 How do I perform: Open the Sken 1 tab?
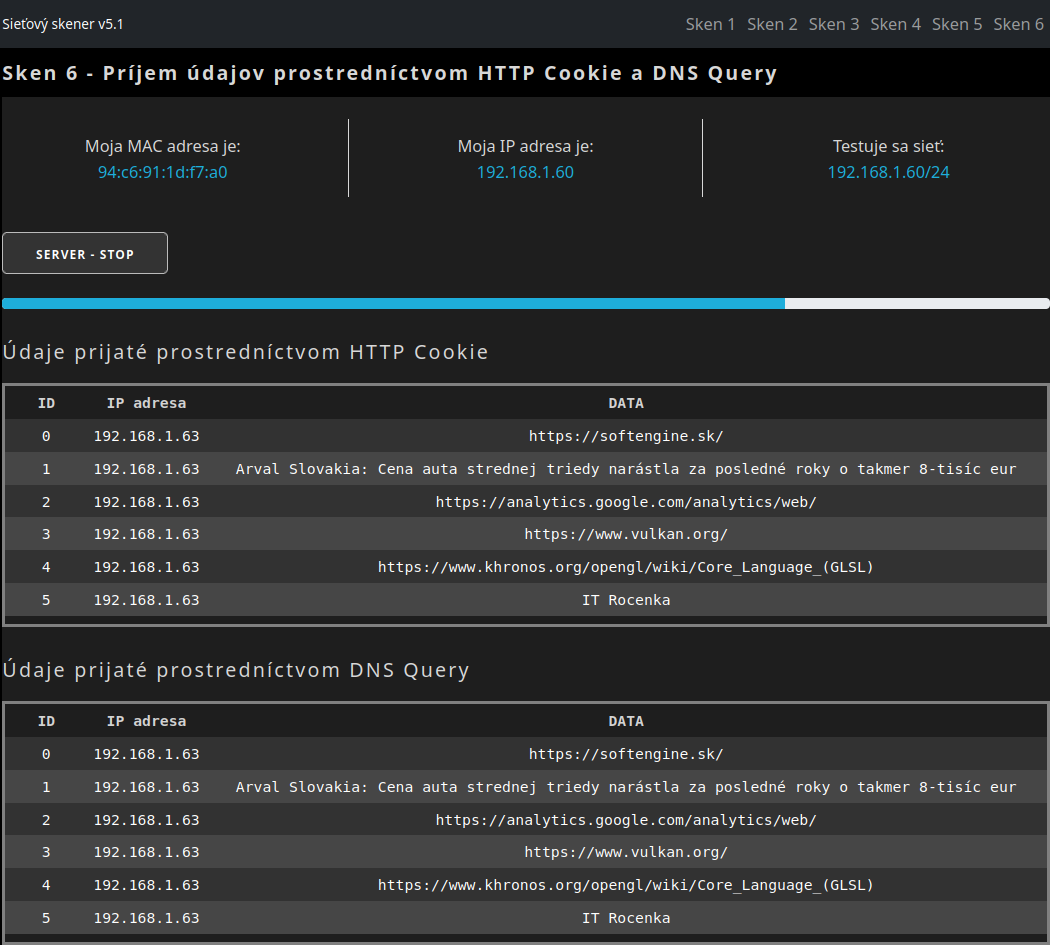coord(710,24)
